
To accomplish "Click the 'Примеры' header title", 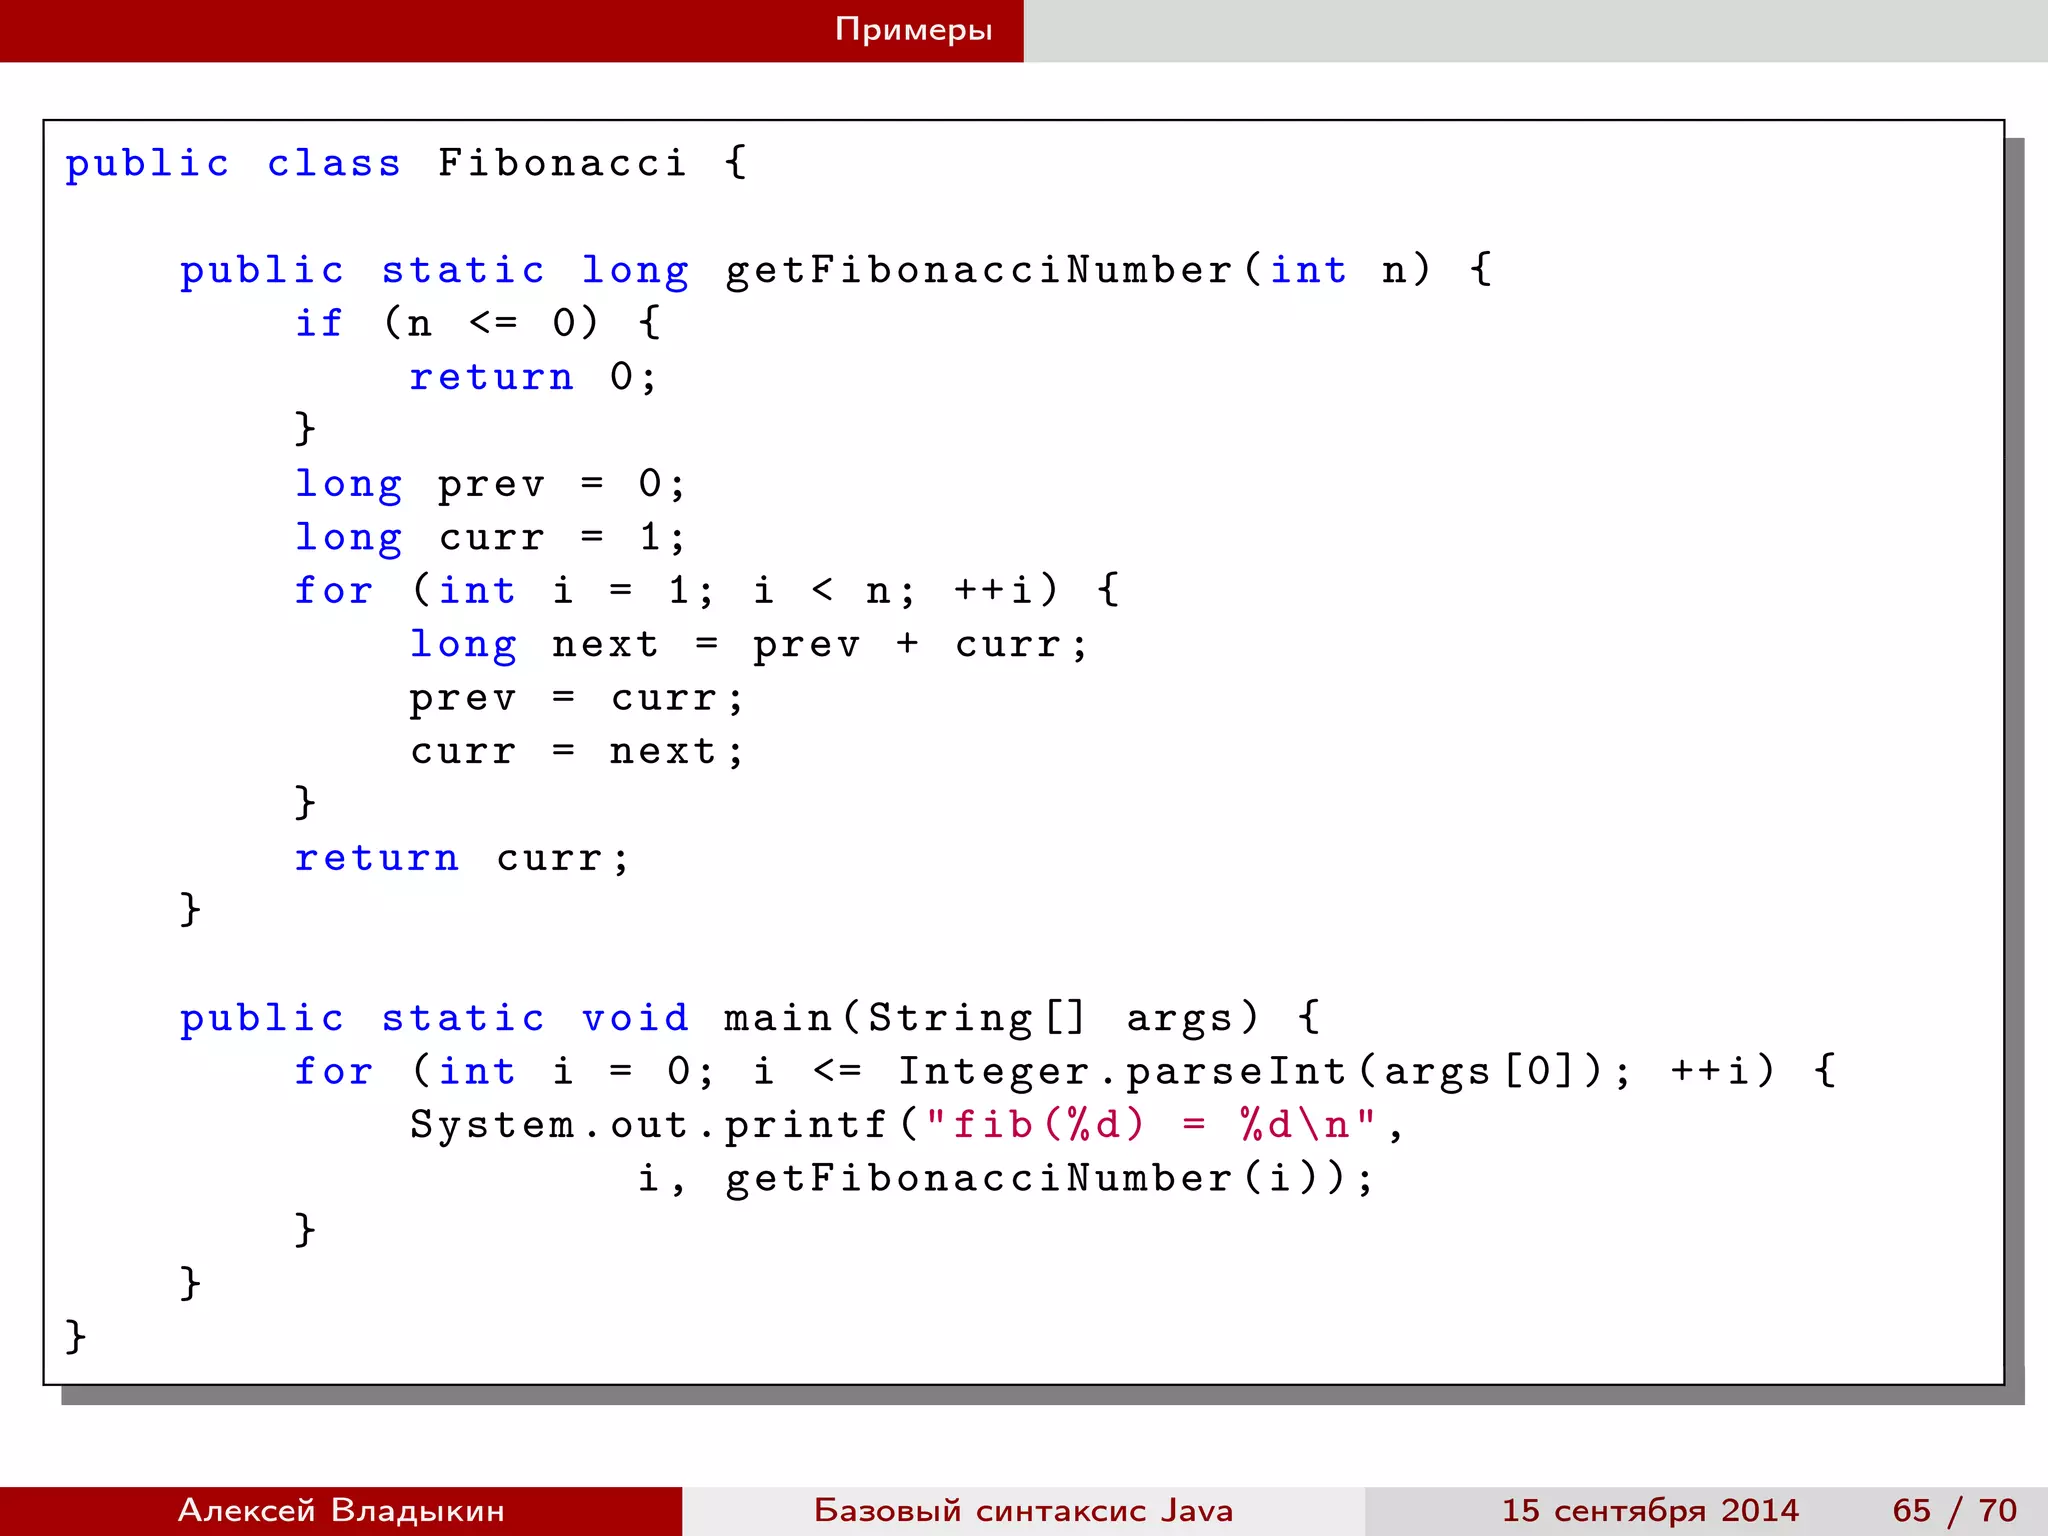I will [913, 30].
